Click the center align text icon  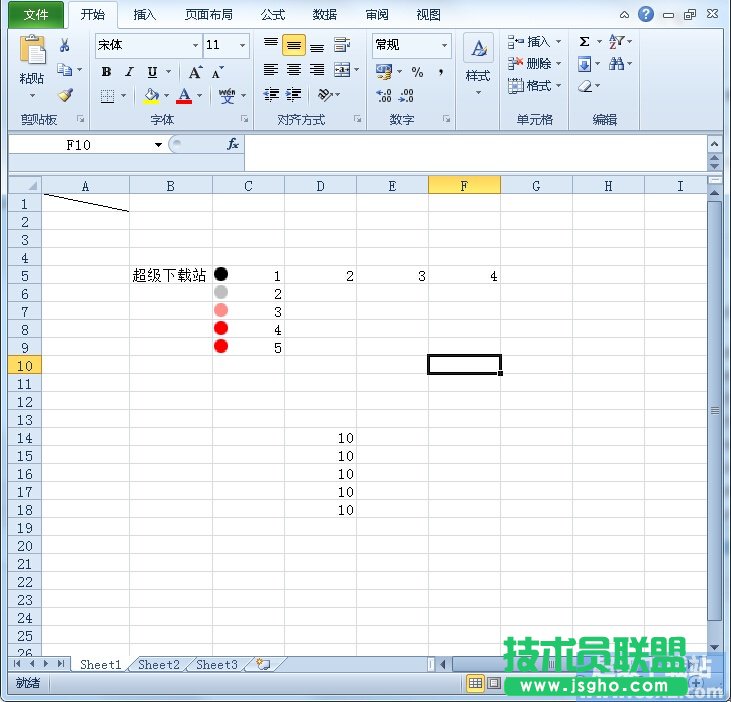coord(293,70)
